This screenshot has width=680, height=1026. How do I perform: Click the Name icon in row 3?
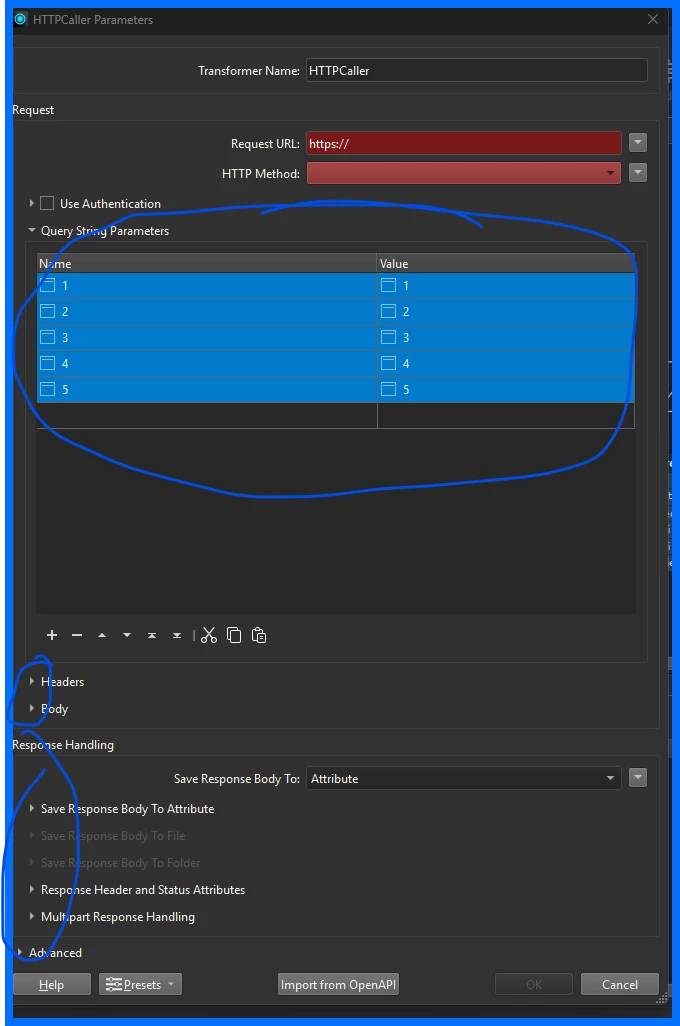point(47,338)
